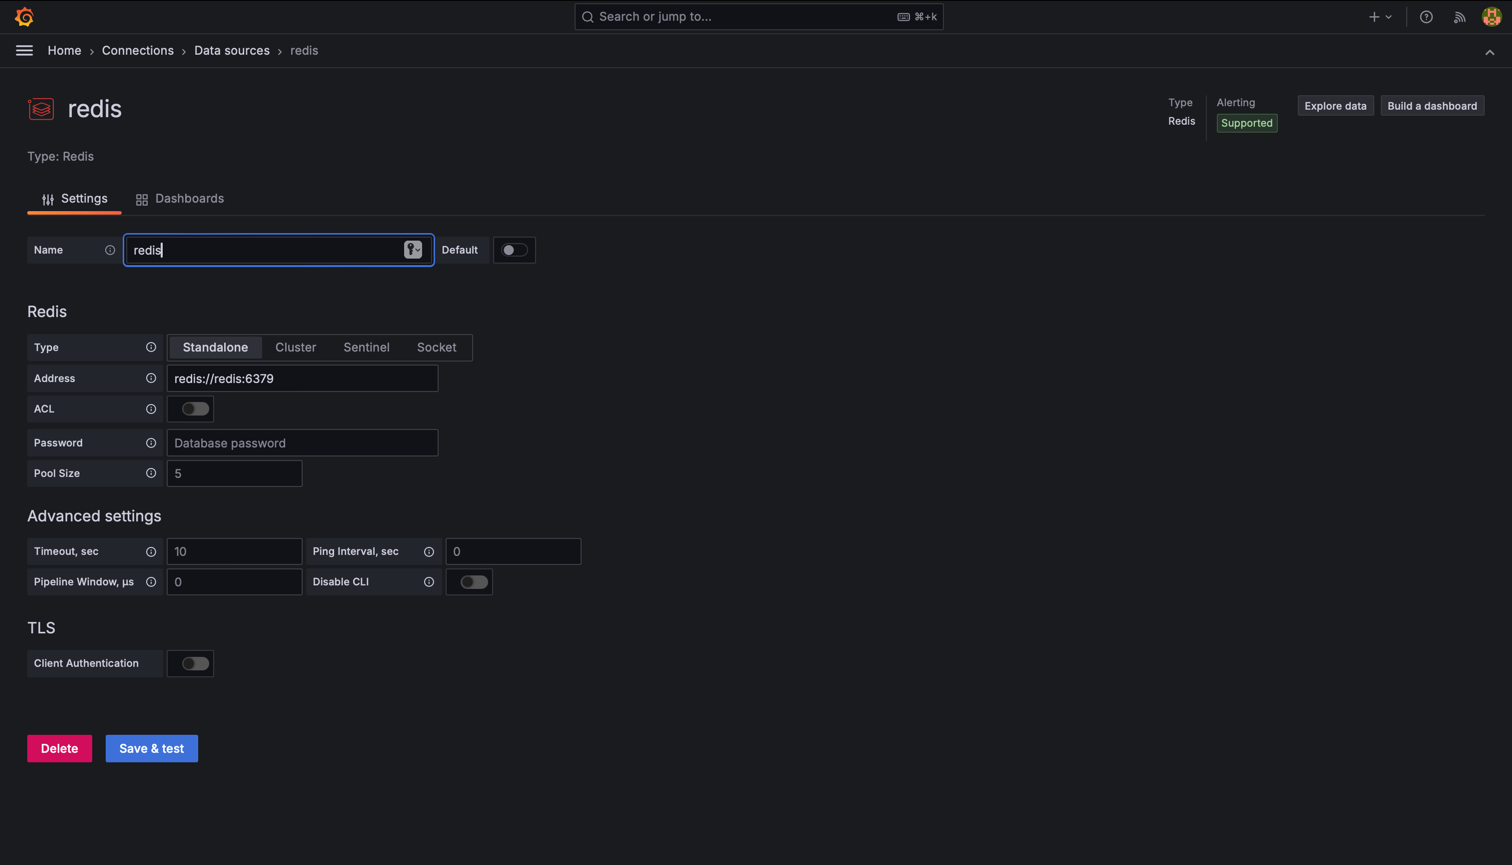The width and height of the screenshot is (1512, 865).
Task: Click the info icon next to Address
Action: 151,379
